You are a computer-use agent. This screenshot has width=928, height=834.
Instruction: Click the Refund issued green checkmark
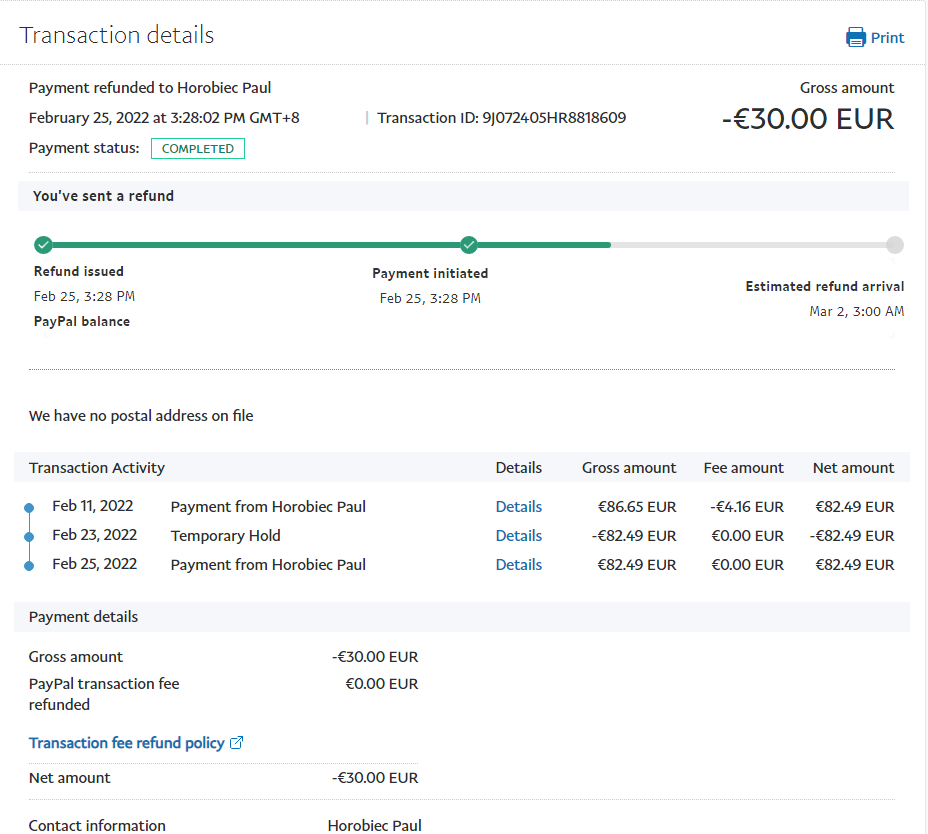pyautogui.click(x=43, y=245)
